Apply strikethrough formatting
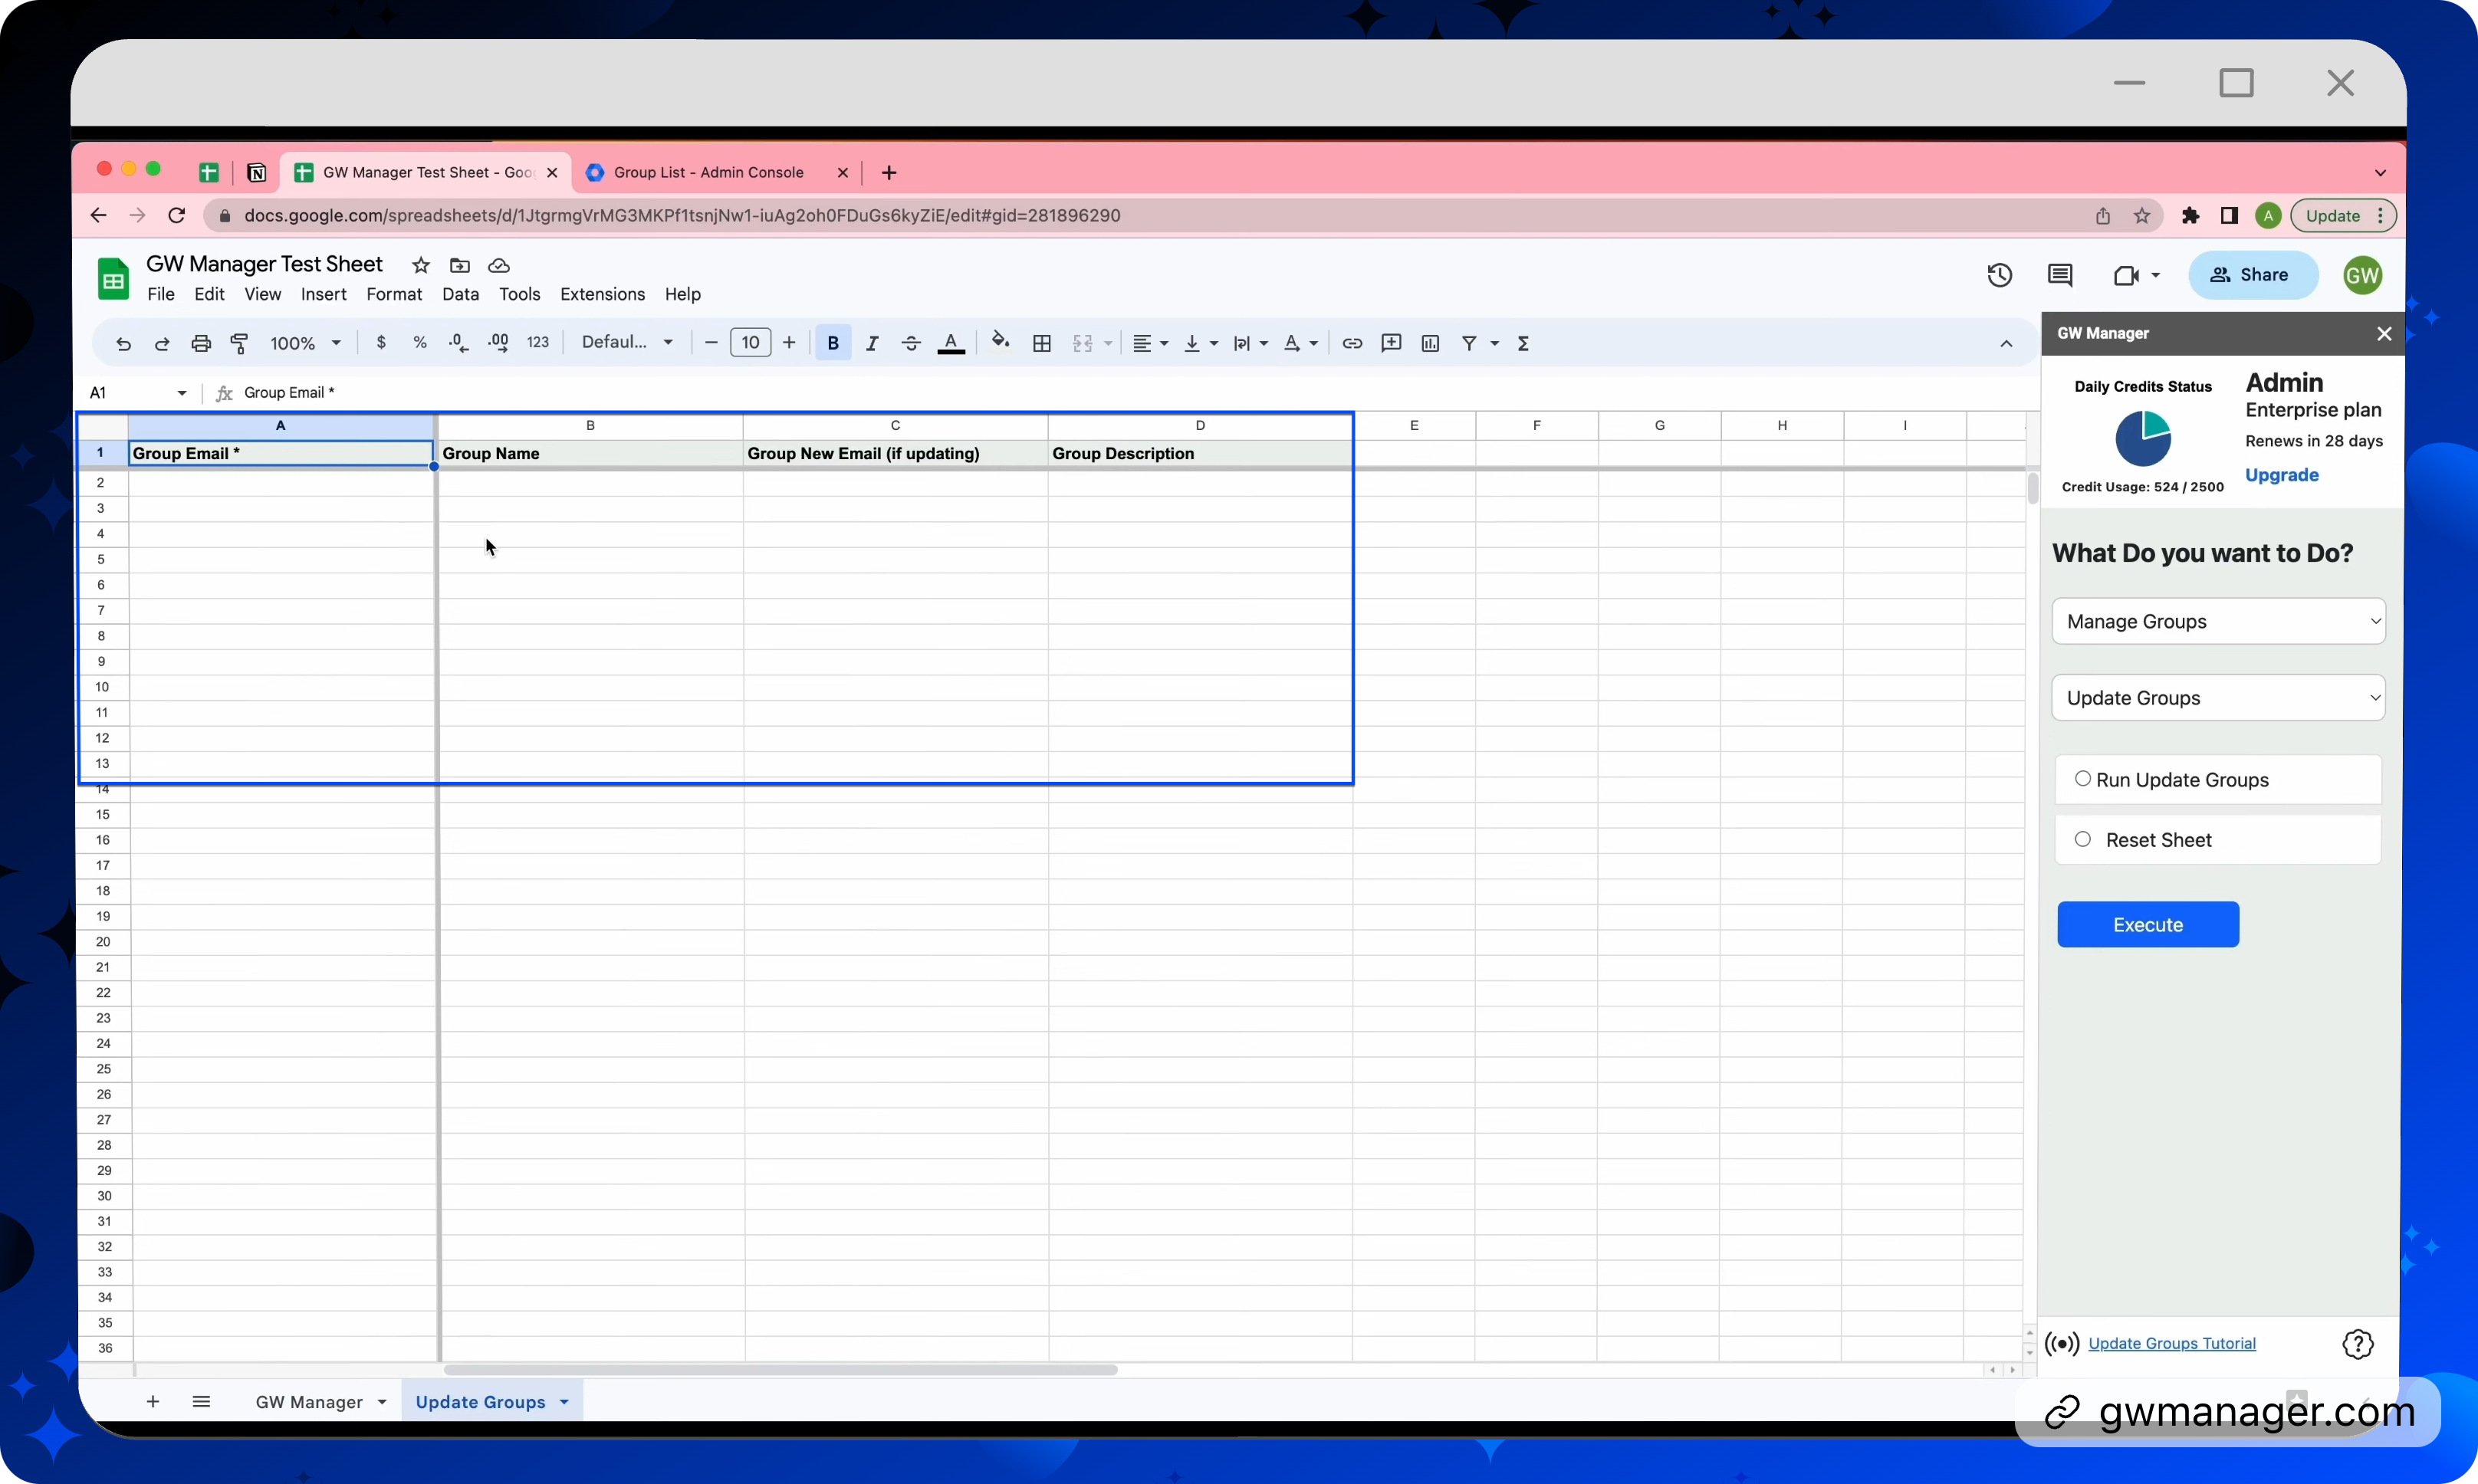 (911, 343)
